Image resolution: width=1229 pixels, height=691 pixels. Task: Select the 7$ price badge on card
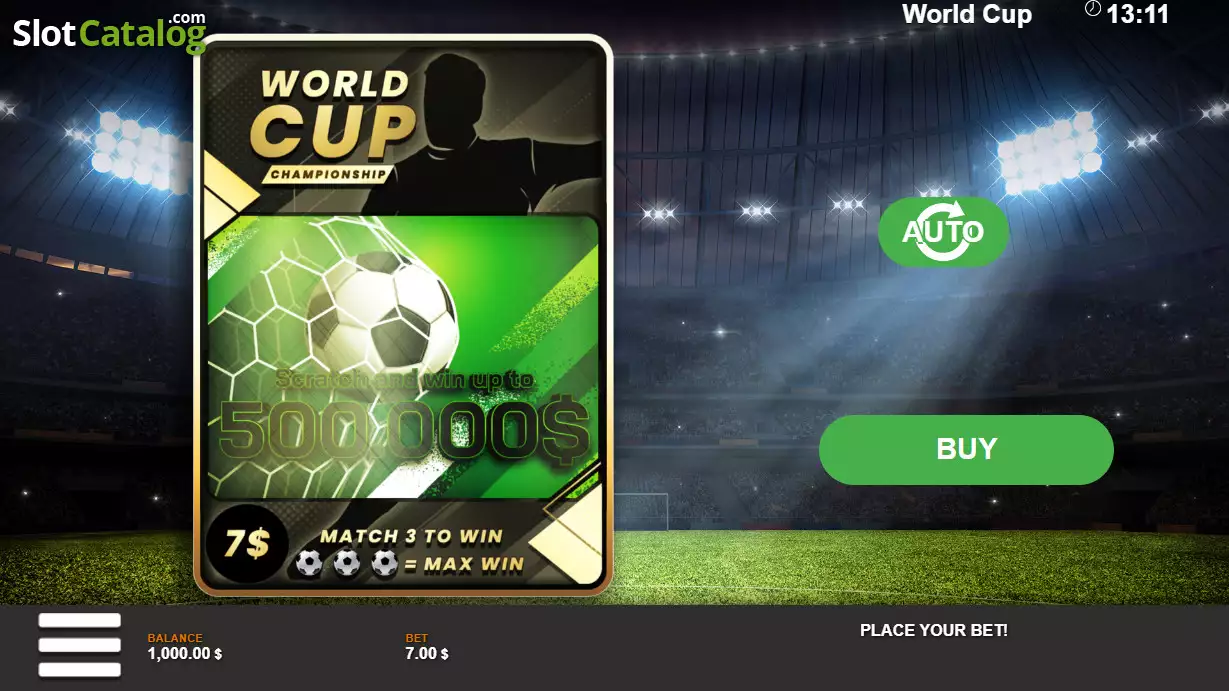click(247, 544)
